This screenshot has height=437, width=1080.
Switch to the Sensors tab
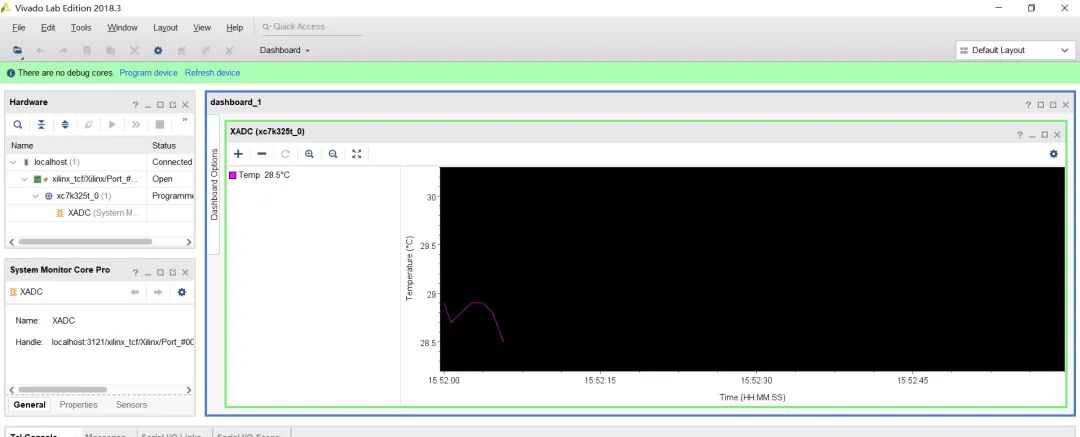click(x=131, y=405)
